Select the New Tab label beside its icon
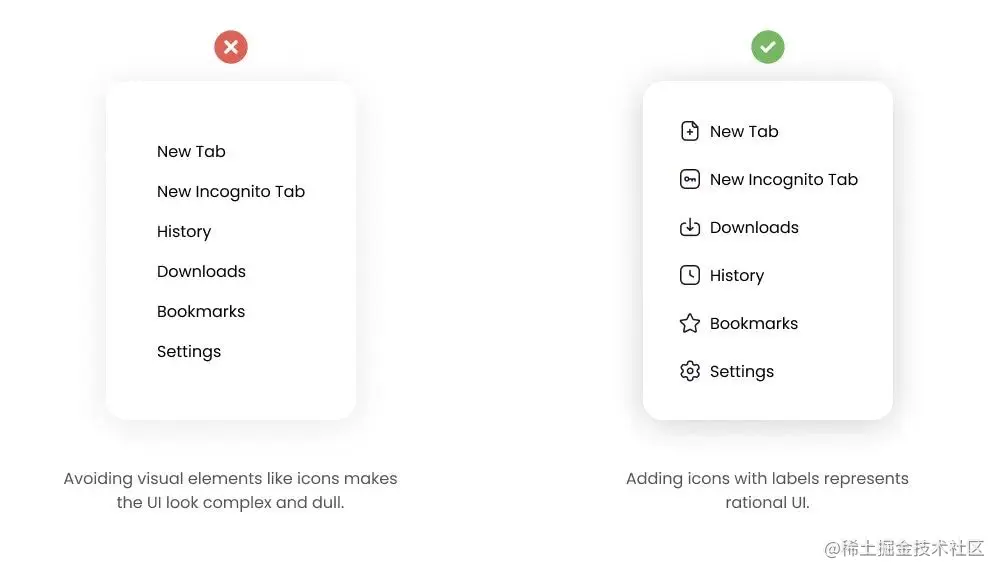 [x=744, y=132]
